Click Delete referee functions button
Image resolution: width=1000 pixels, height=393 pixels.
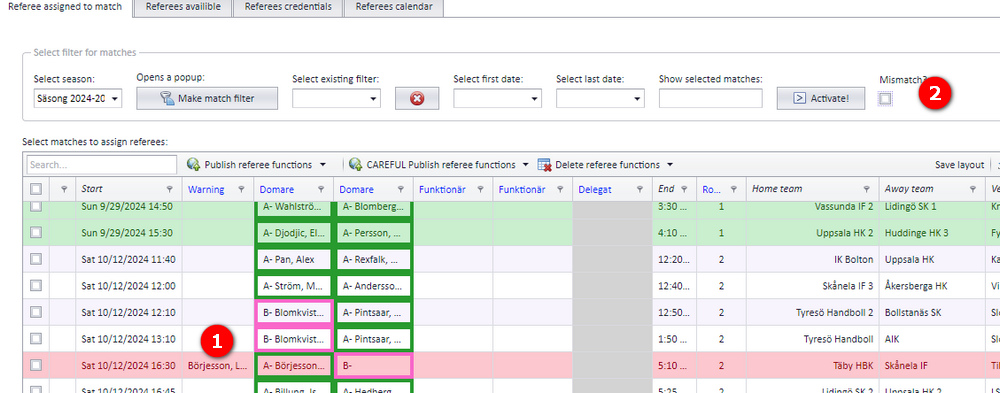pos(599,165)
